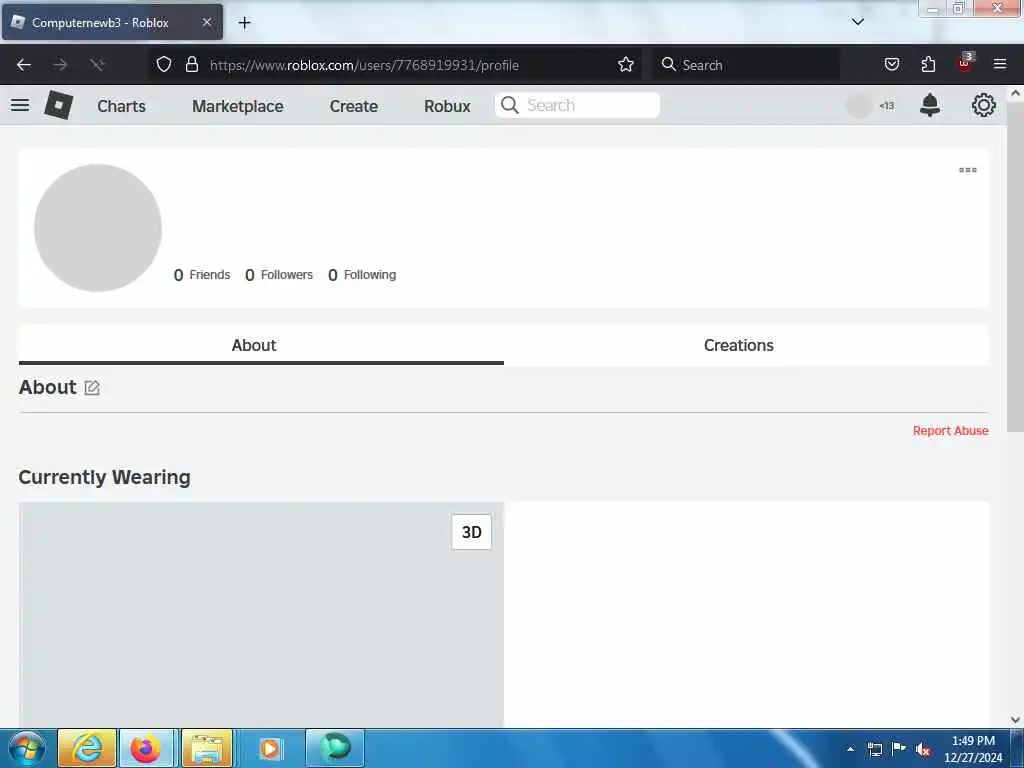This screenshot has width=1024, height=768.
Task: Open the tracking protection shield icon
Action: pos(164,64)
